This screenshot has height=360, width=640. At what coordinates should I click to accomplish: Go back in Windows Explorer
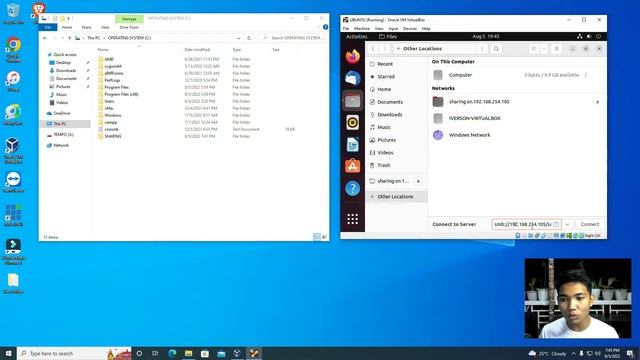(x=45, y=38)
